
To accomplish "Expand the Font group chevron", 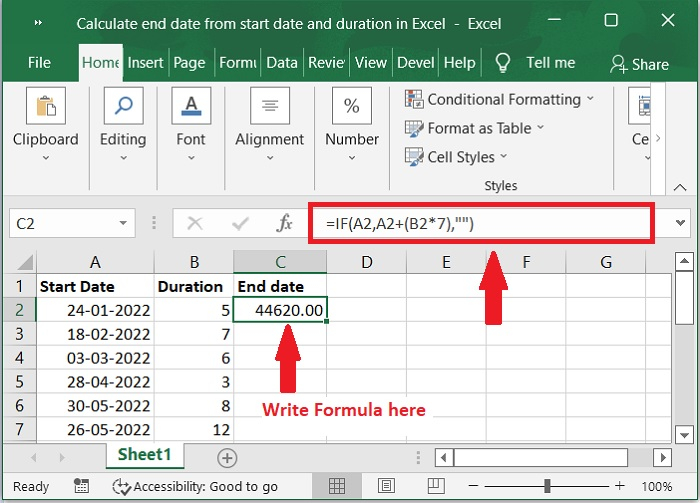I will click(191, 158).
